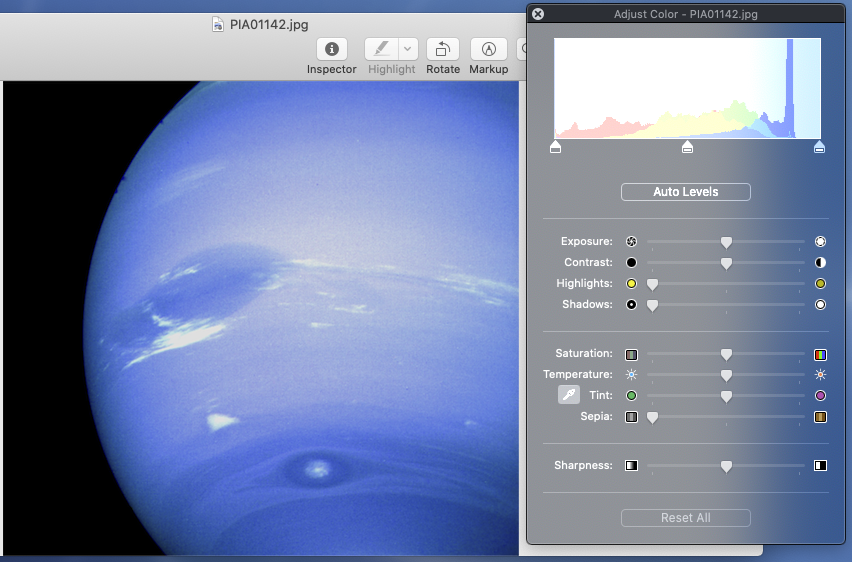Select the Tint eyedropper tool
This screenshot has width=852, height=562.
(x=568, y=396)
